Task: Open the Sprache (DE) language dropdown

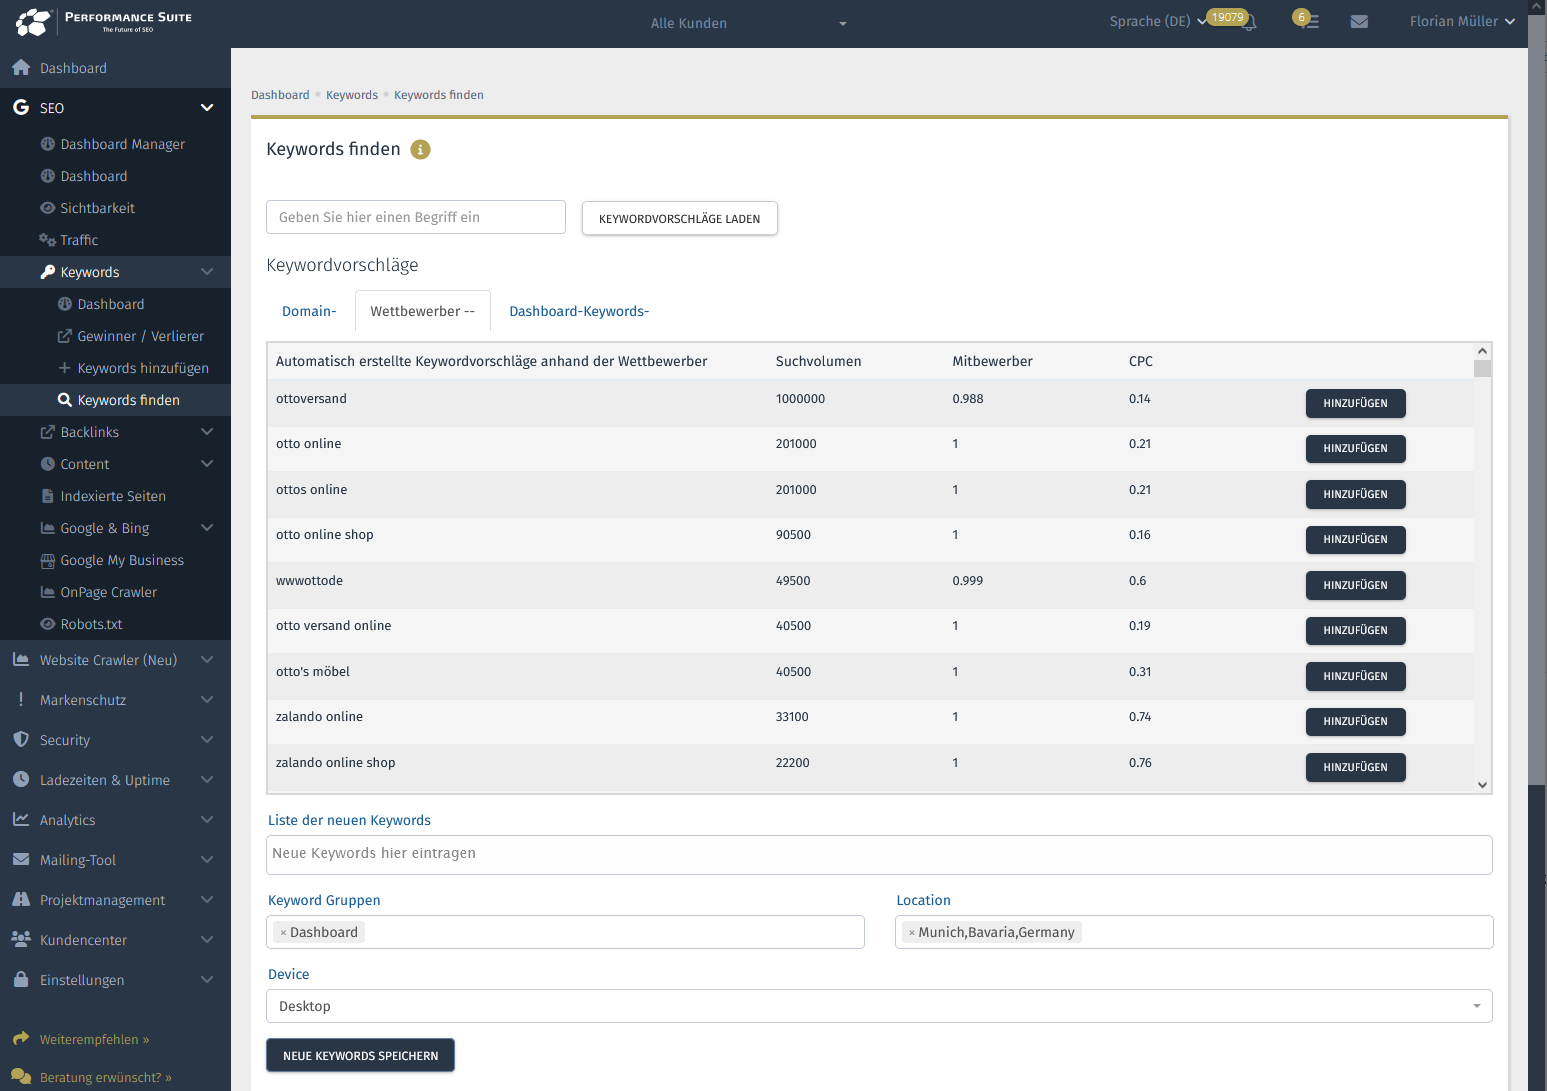Action: pyautogui.click(x=1158, y=21)
